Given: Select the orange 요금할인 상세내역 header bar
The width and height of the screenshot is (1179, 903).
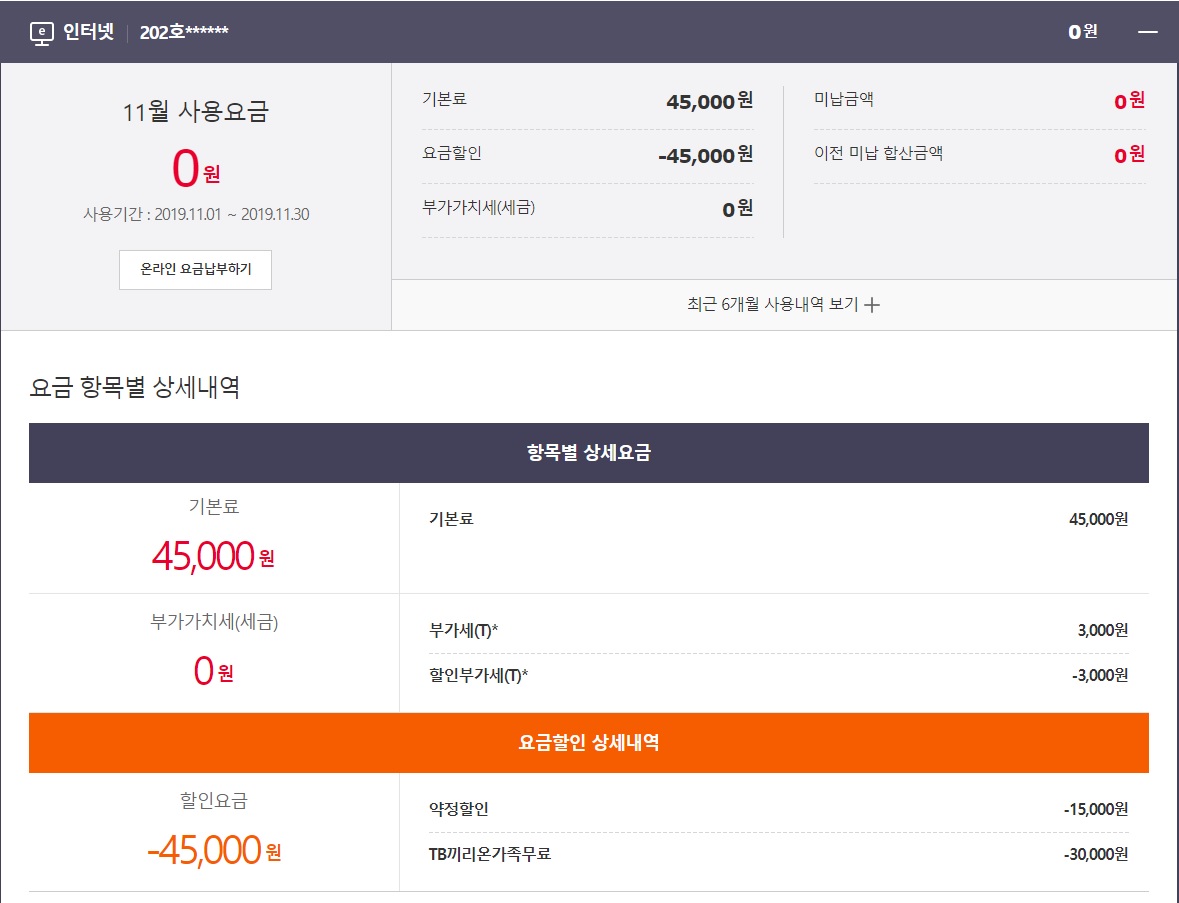Looking at the screenshot, I should 588,743.
